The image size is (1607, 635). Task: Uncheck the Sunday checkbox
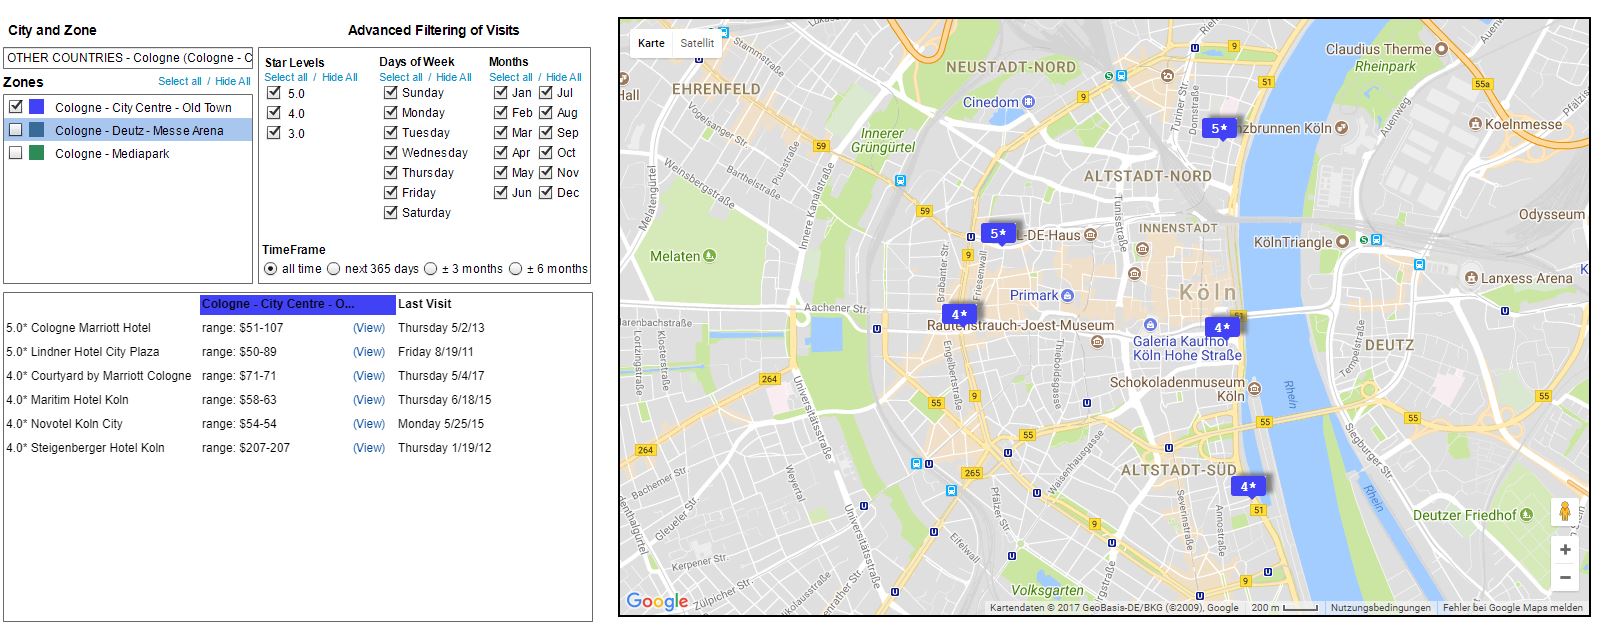click(391, 92)
